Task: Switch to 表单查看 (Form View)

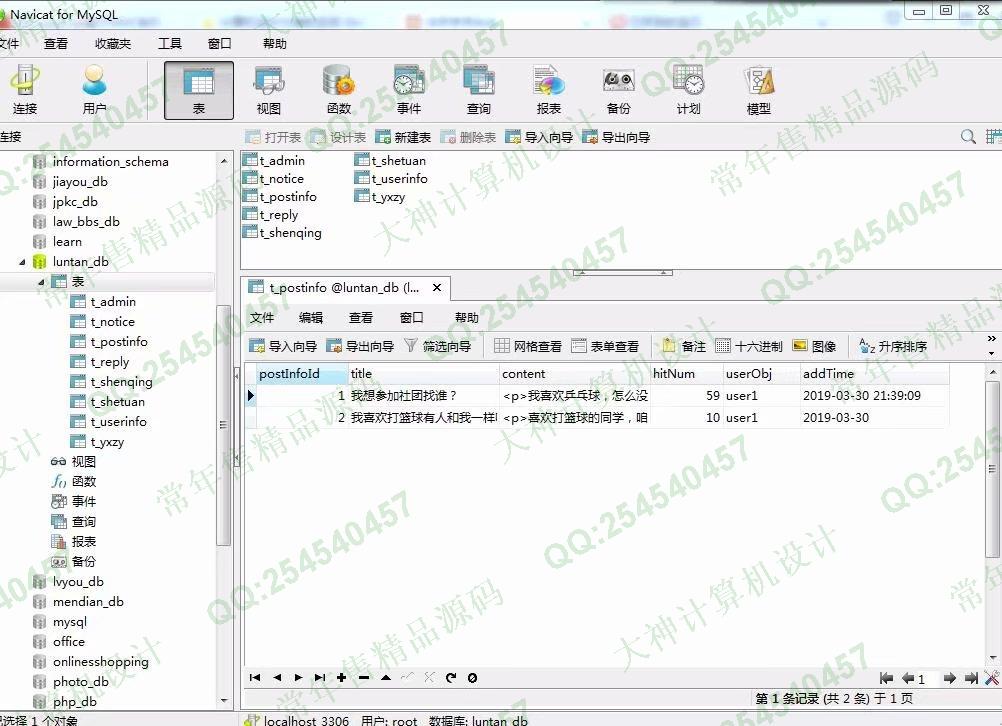Action: tap(605, 346)
